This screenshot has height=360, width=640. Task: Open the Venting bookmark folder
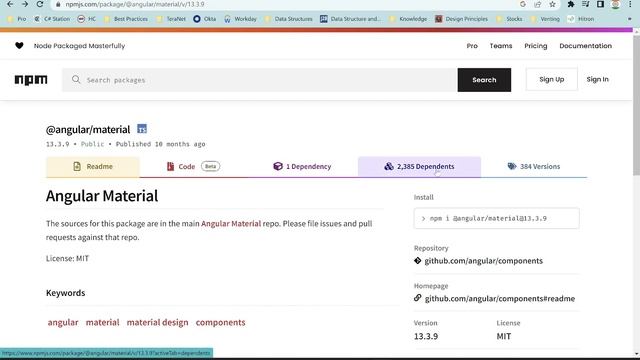[x=545, y=19]
